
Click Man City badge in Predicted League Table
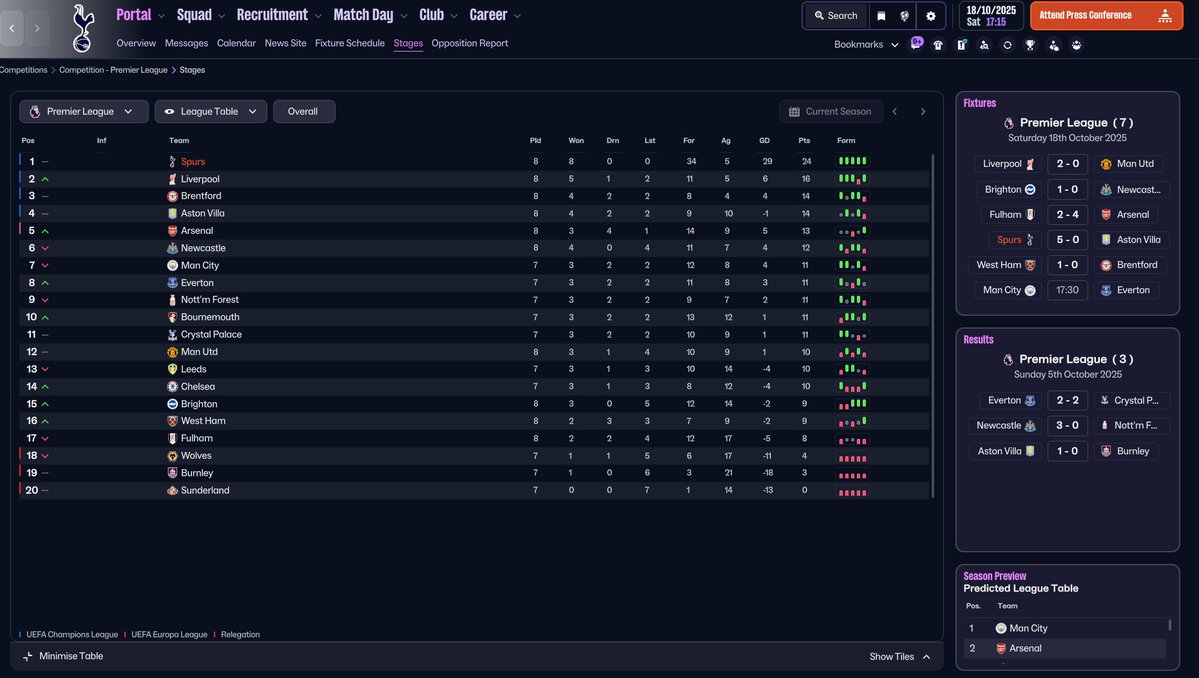[1000, 628]
